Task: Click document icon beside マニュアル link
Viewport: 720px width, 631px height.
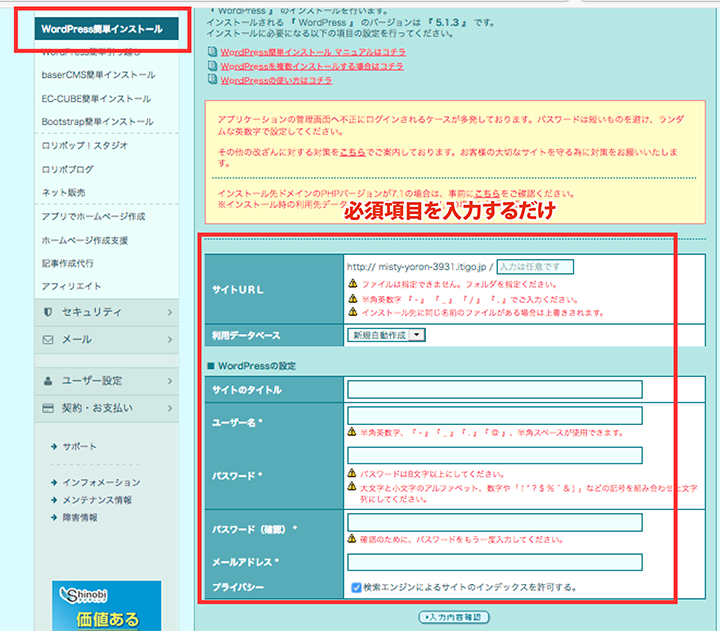Action: (x=212, y=51)
